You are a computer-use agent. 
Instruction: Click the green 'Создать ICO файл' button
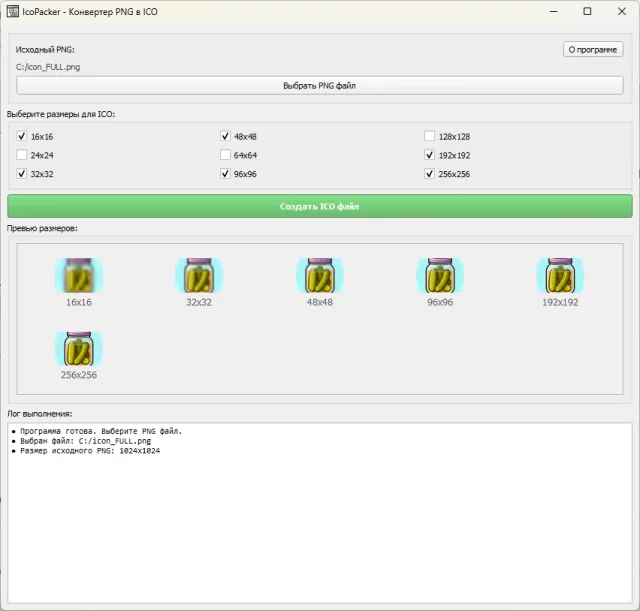click(320, 206)
